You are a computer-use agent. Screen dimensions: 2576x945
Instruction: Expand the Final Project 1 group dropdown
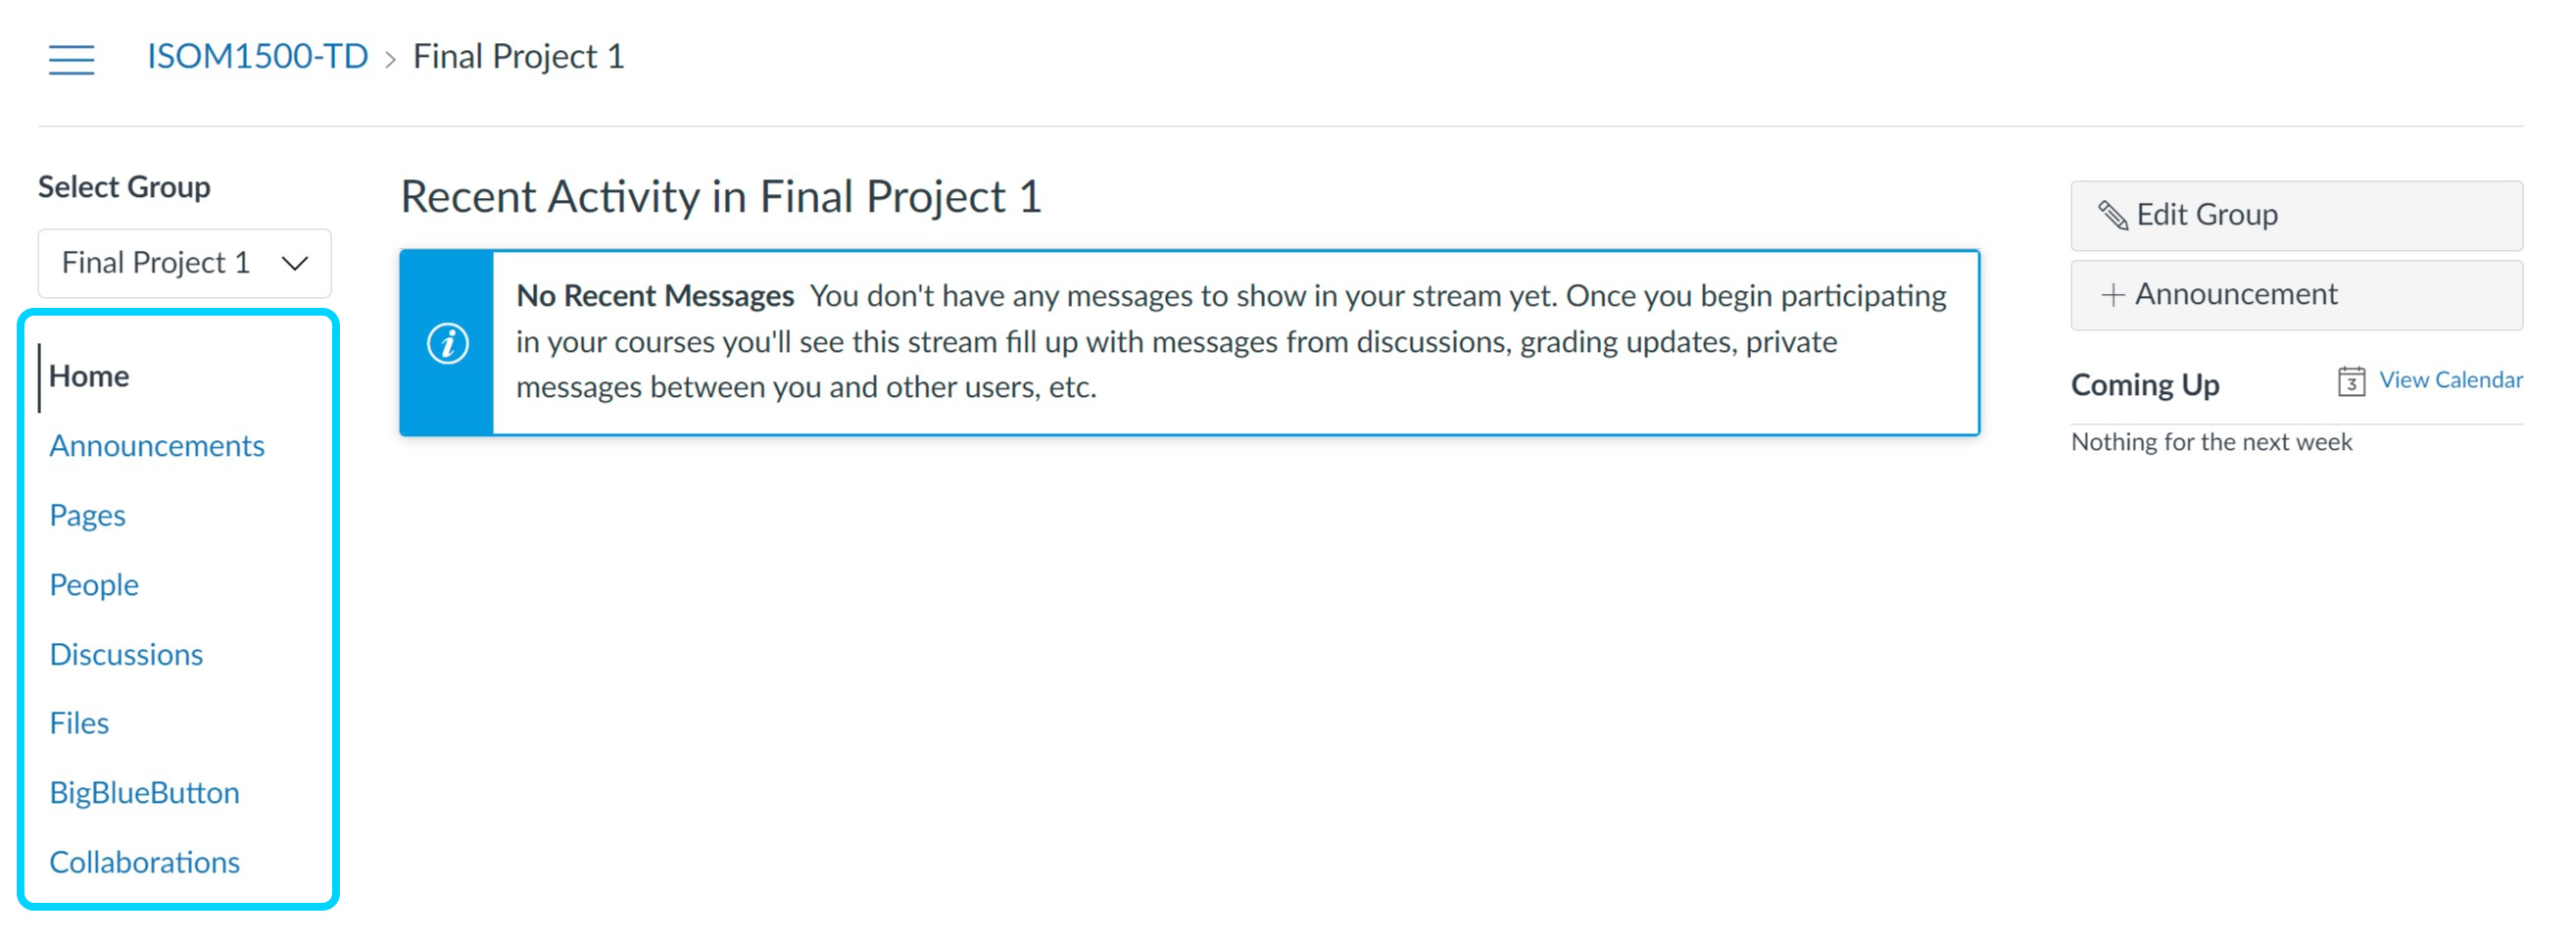point(184,263)
